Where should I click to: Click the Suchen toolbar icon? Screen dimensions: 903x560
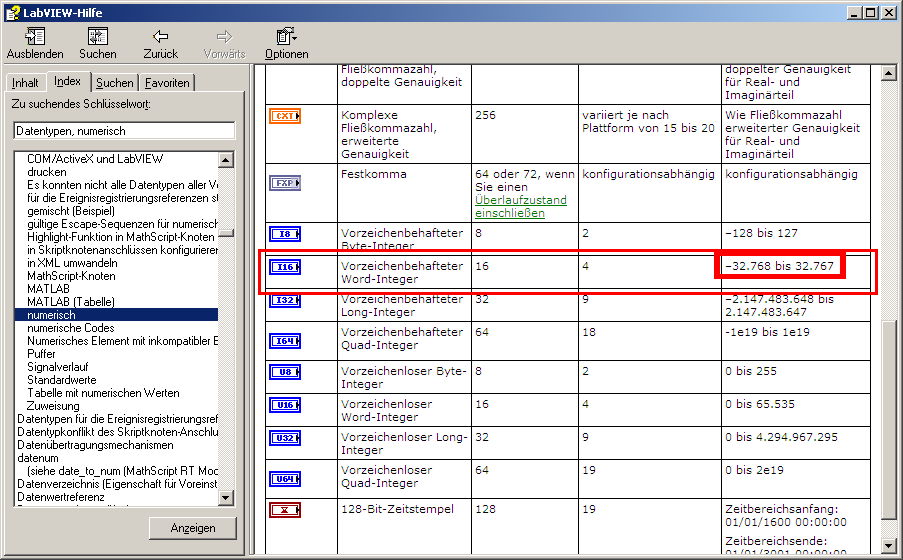97,37
